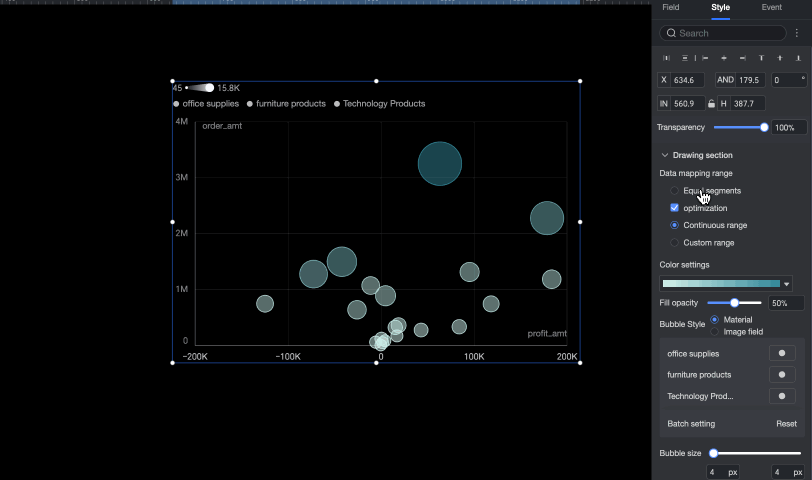Click the align right icon
The width and height of the screenshot is (812, 480).
point(743,58)
